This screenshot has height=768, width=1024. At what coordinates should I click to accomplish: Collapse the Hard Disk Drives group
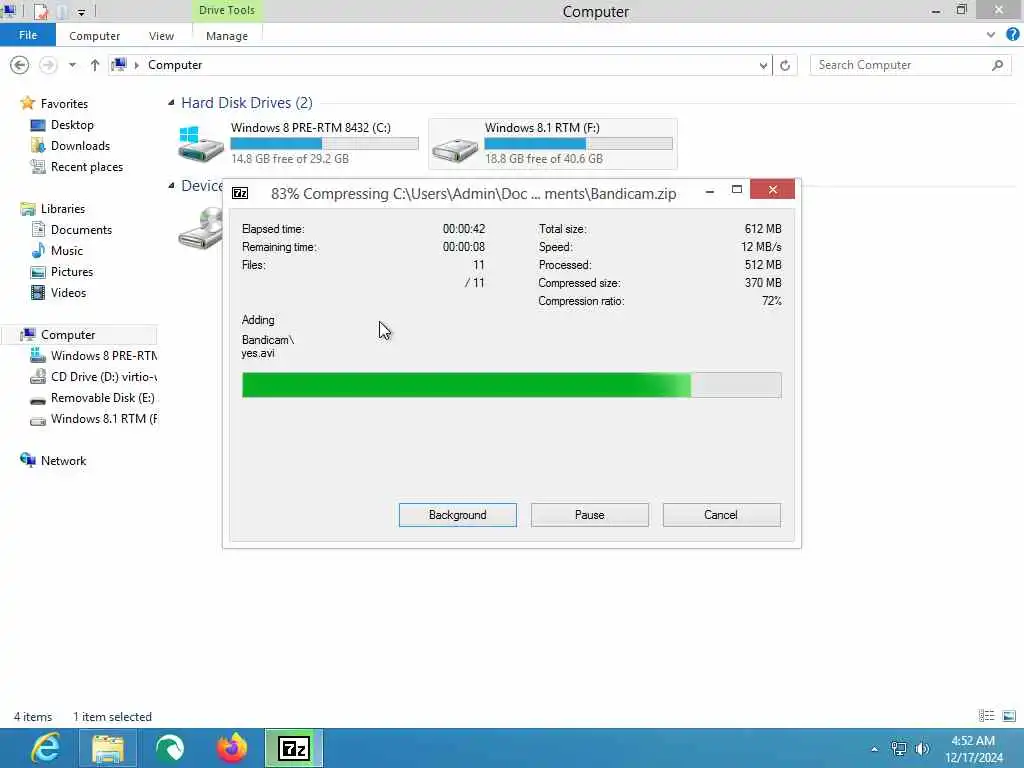pos(171,103)
